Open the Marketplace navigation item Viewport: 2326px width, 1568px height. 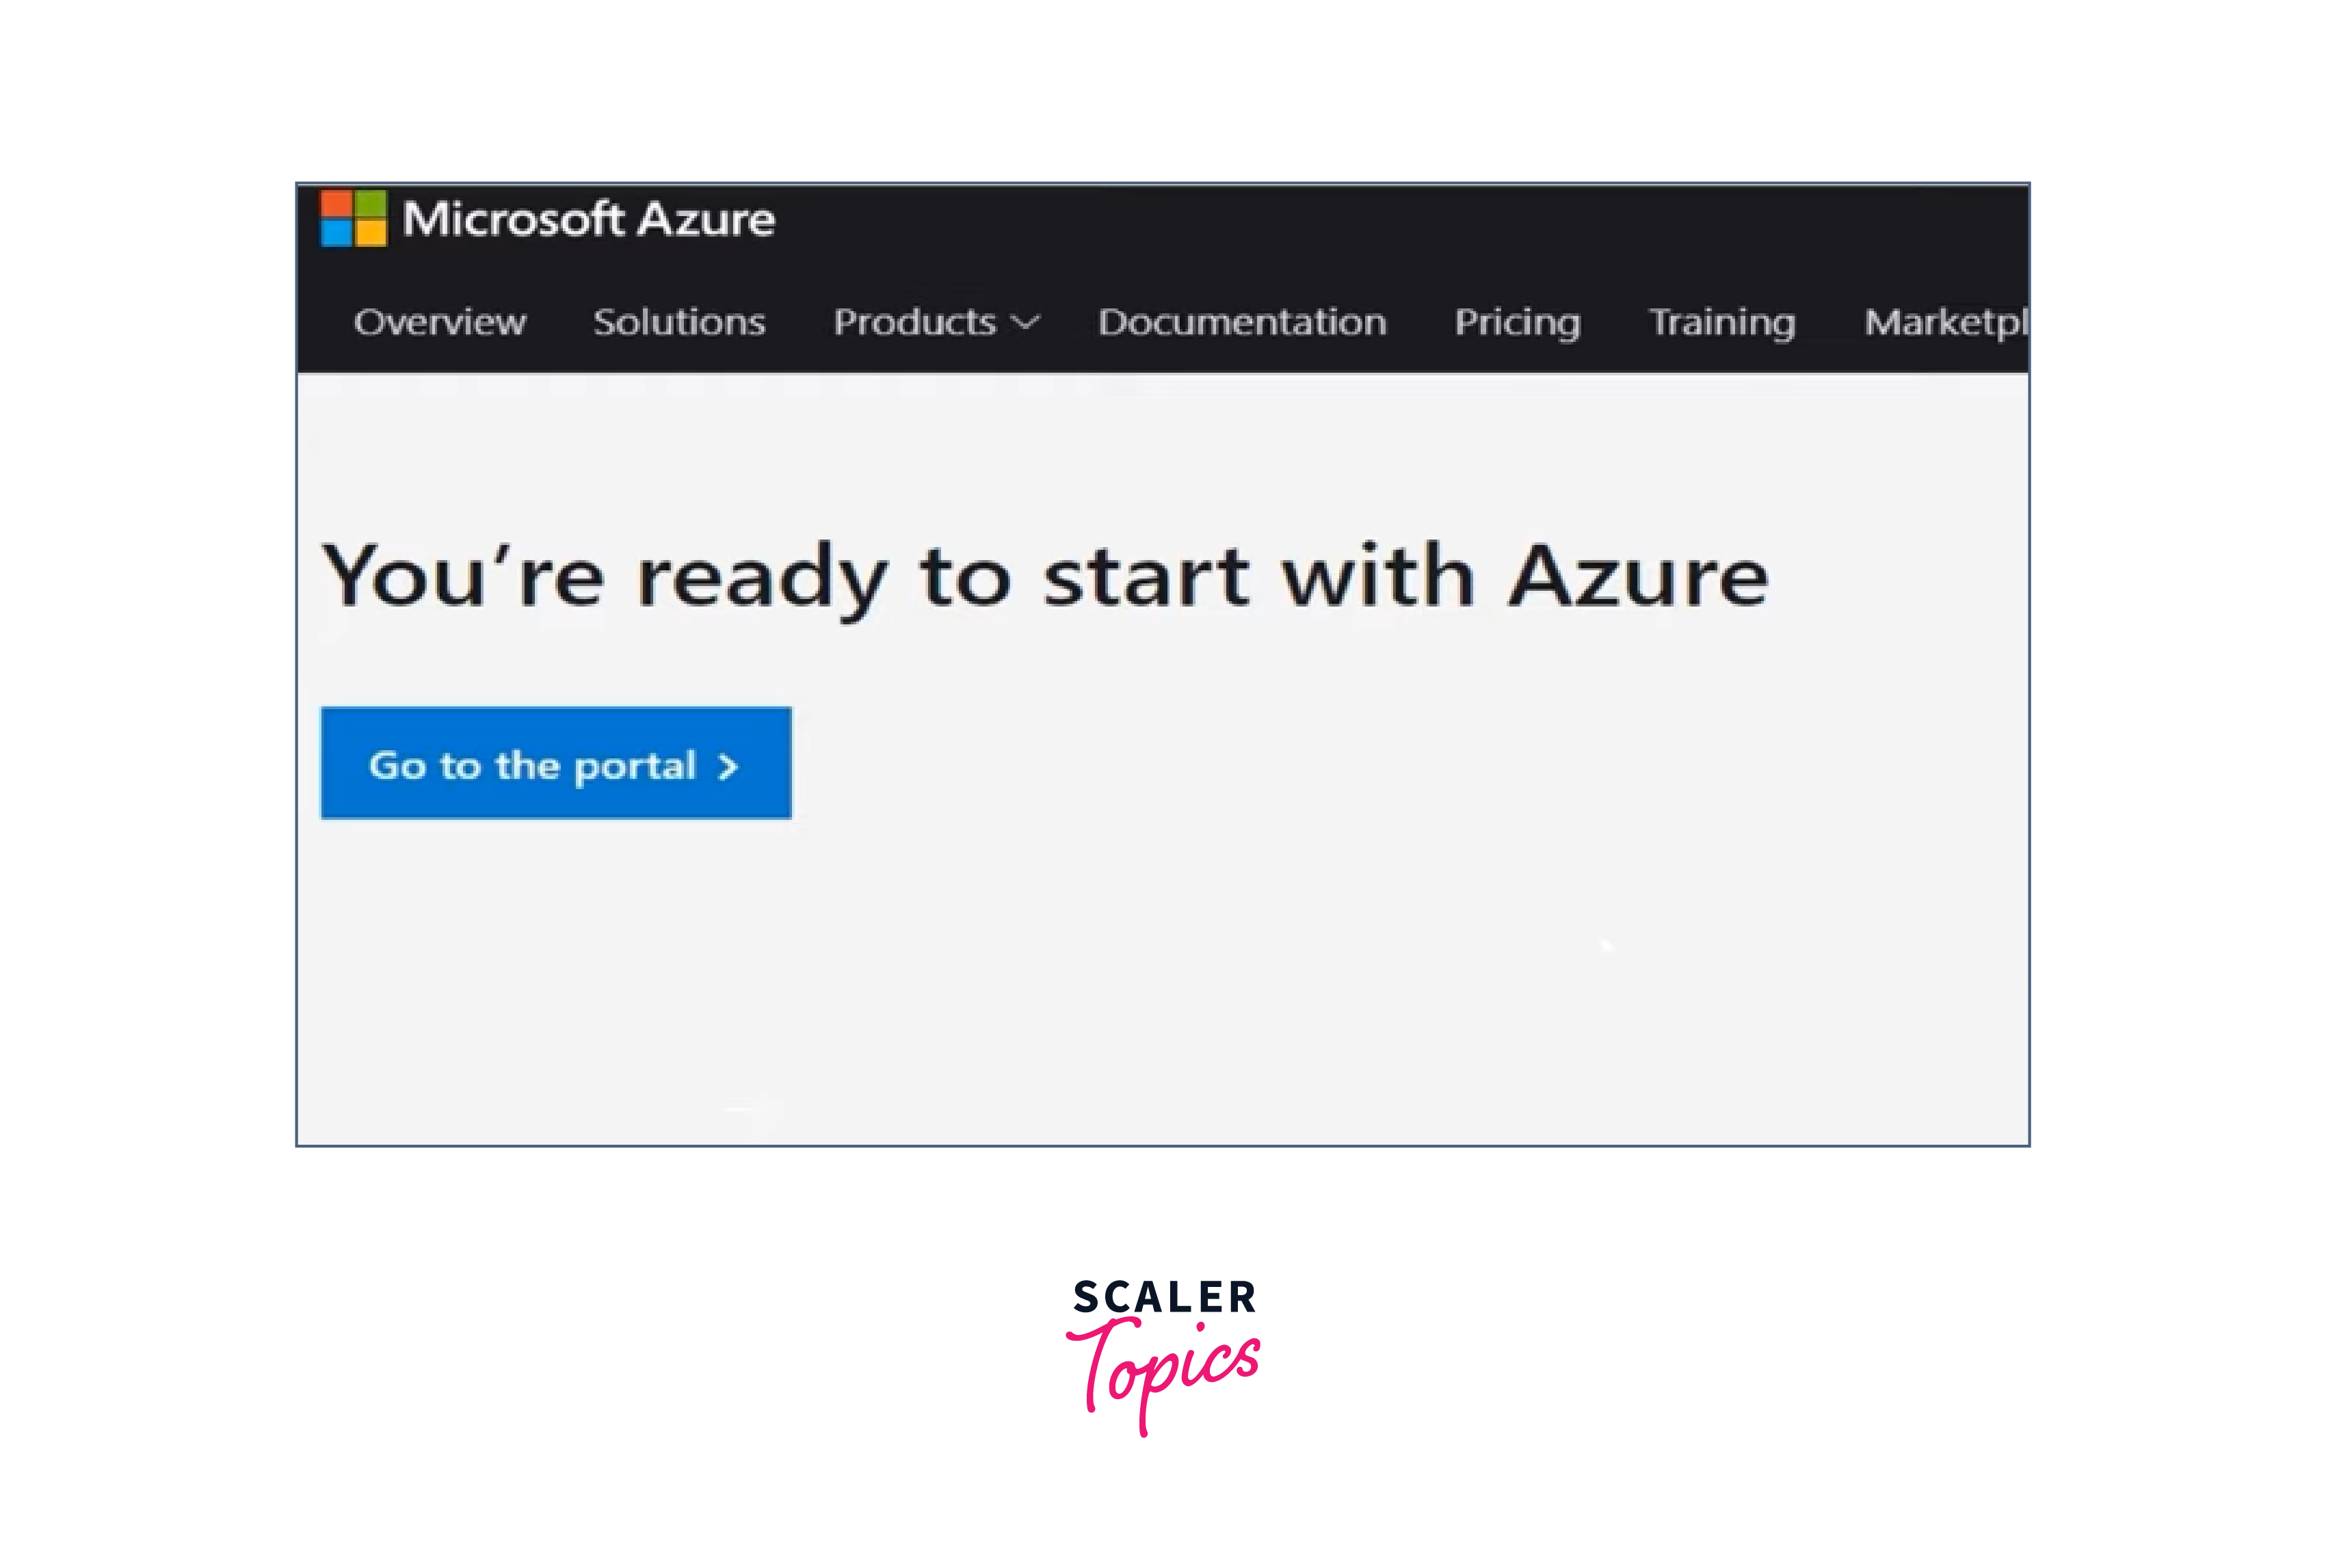[1946, 322]
